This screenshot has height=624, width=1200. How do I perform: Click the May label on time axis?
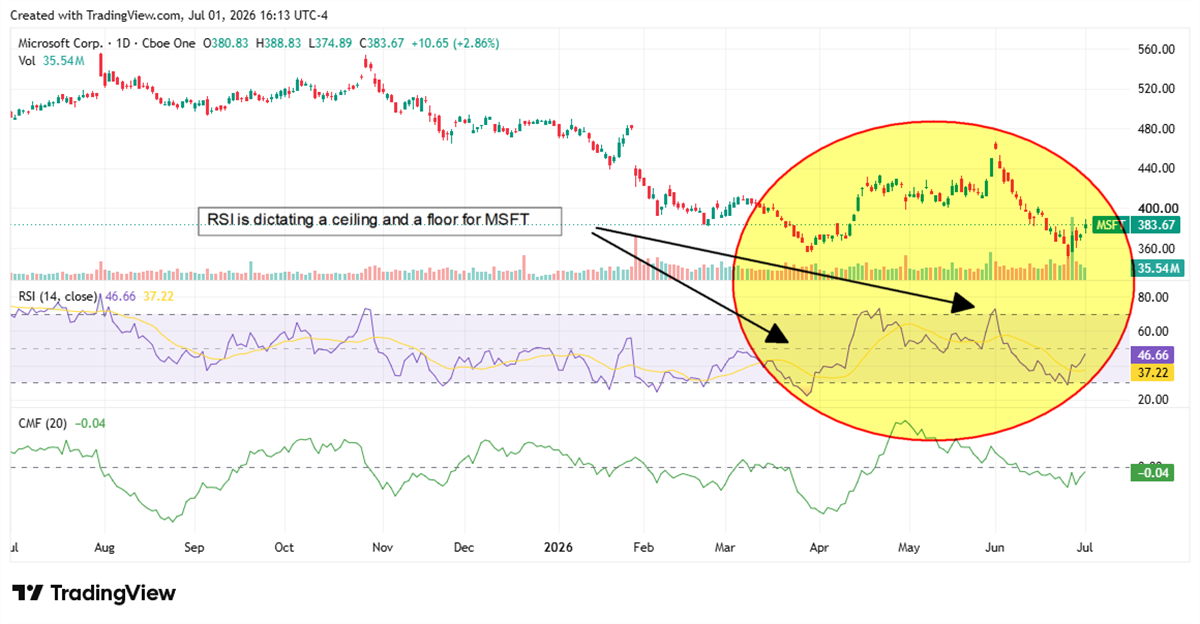[x=908, y=548]
